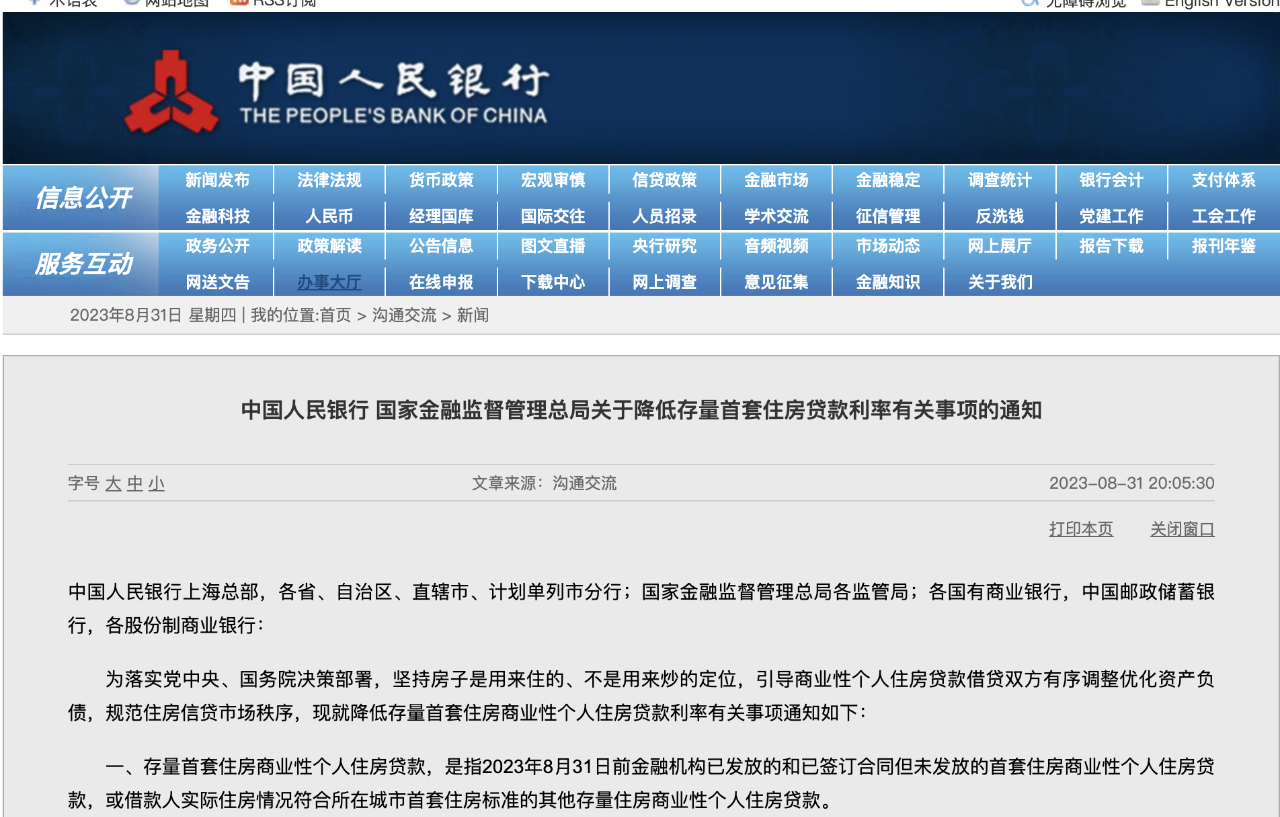Click 首页 in the breadcrumb

(335, 316)
